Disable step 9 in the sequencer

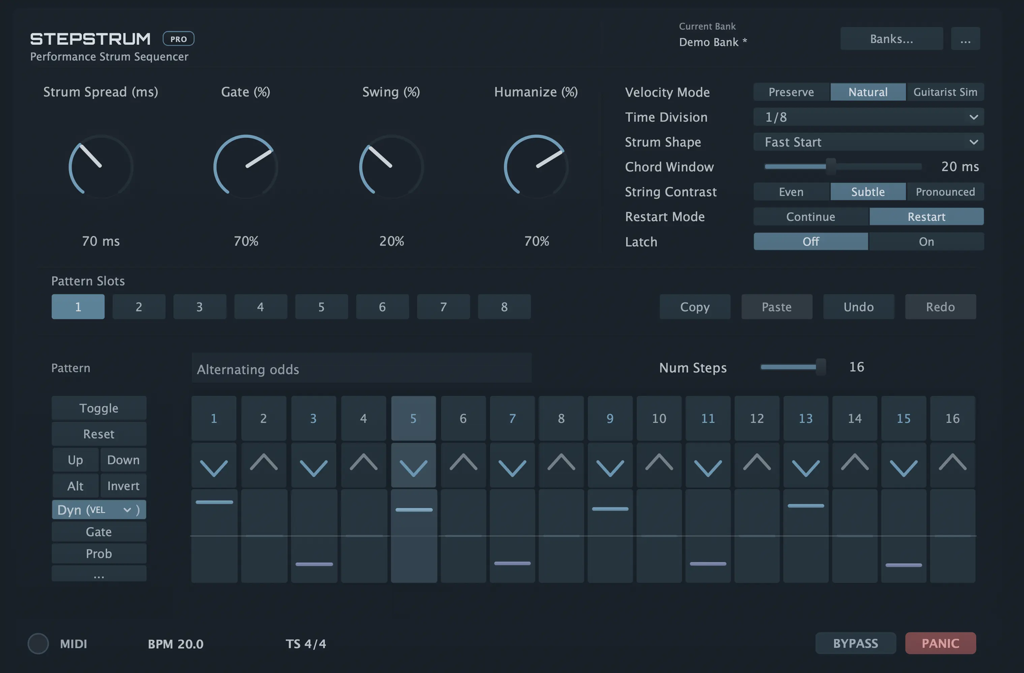[x=610, y=418]
